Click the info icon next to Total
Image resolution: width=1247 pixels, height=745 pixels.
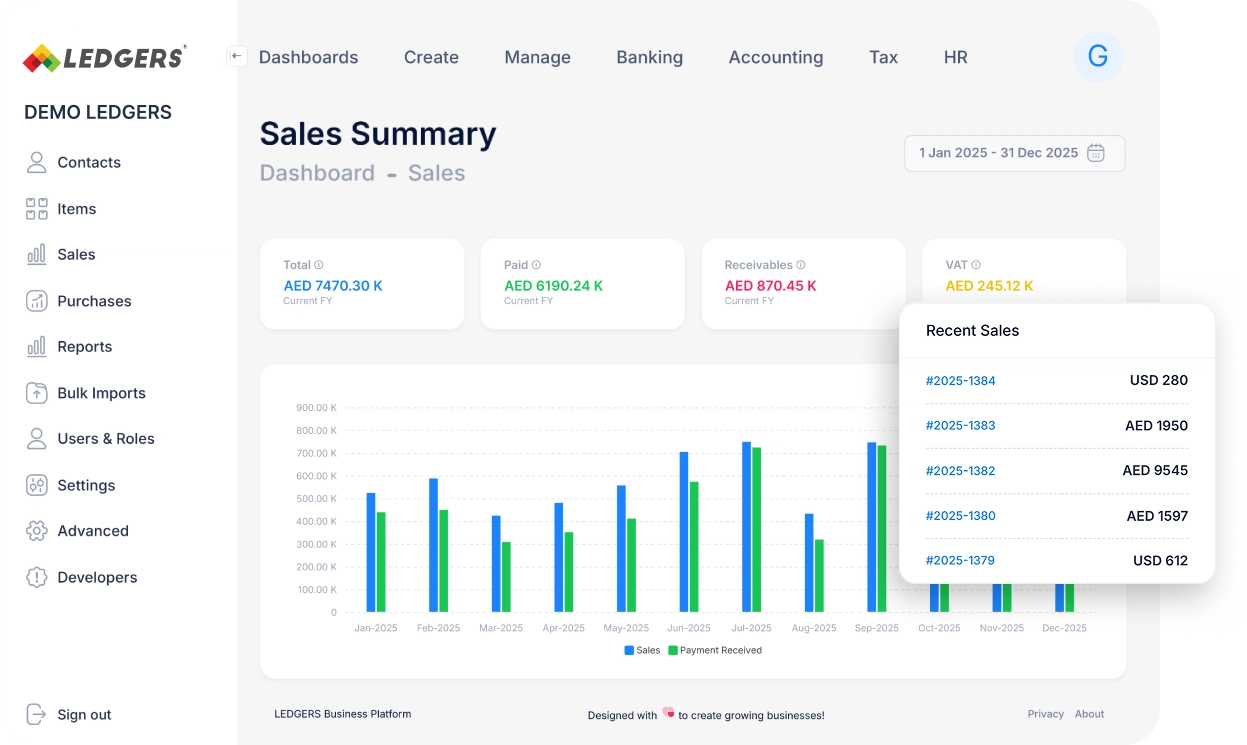(318, 264)
